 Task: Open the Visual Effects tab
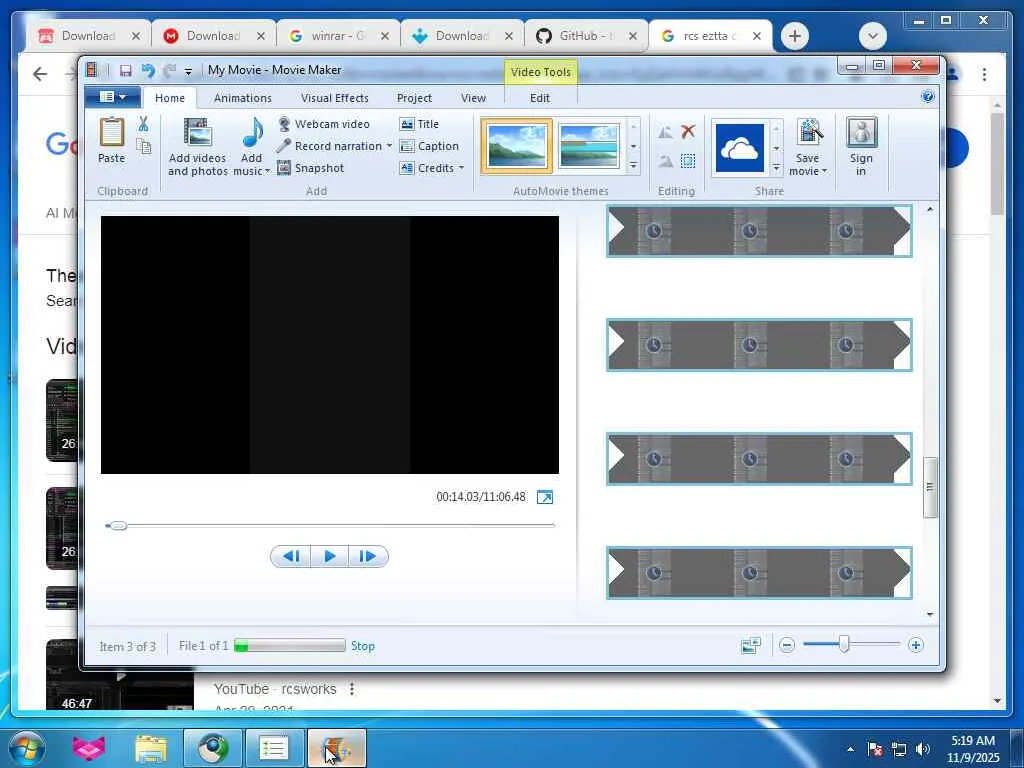tap(334, 98)
